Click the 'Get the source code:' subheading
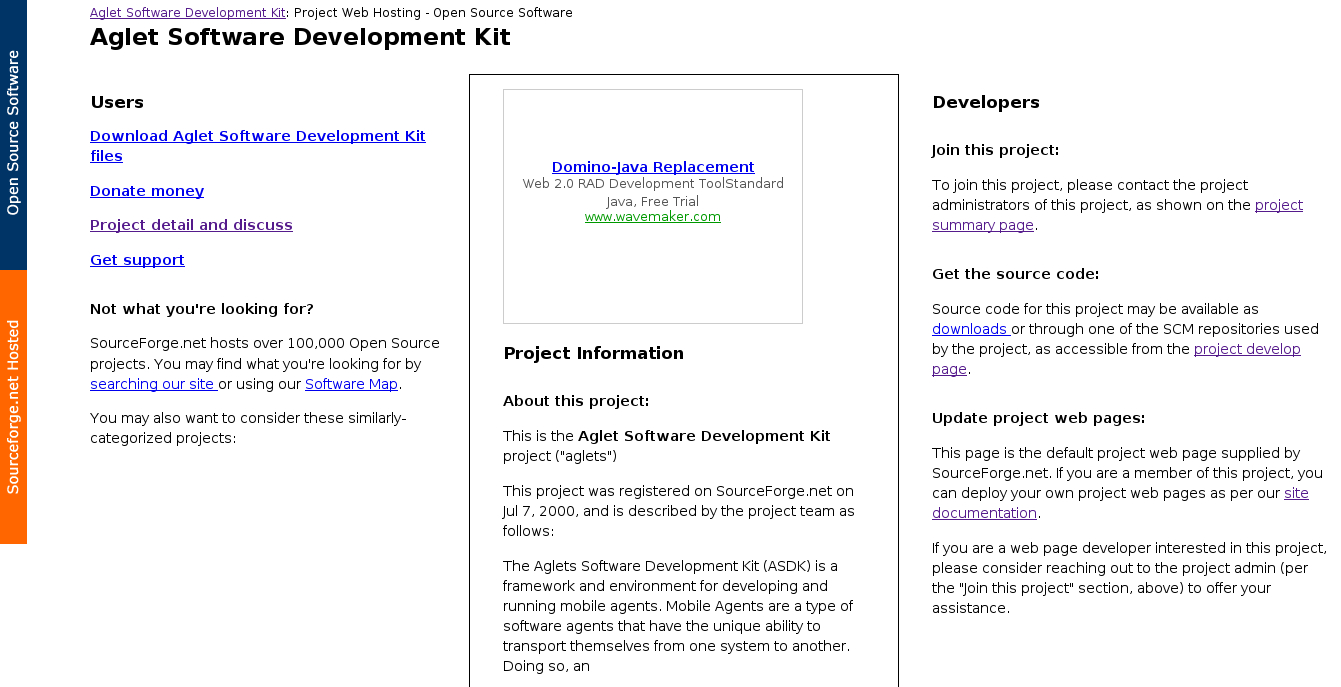 click(1015, 274)
